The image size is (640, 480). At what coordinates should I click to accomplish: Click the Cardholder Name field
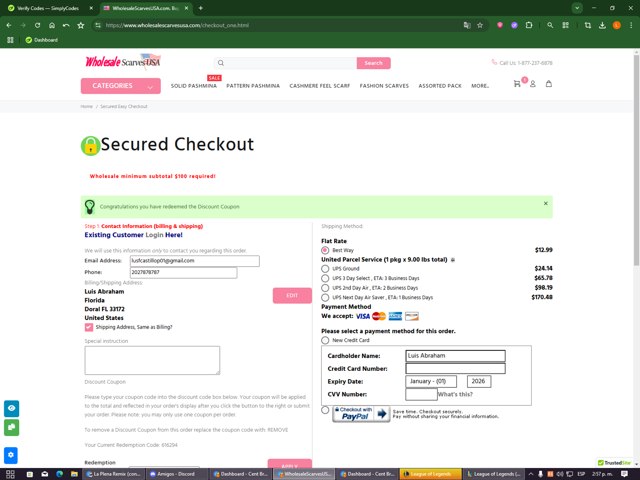[x=456, y=356]
